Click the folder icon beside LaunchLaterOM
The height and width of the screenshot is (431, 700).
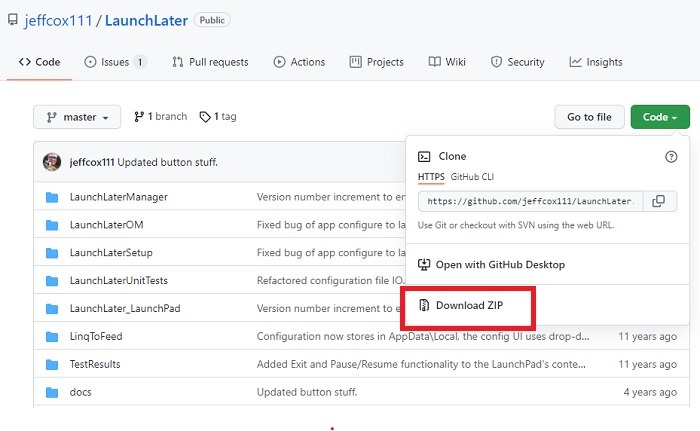52,225
